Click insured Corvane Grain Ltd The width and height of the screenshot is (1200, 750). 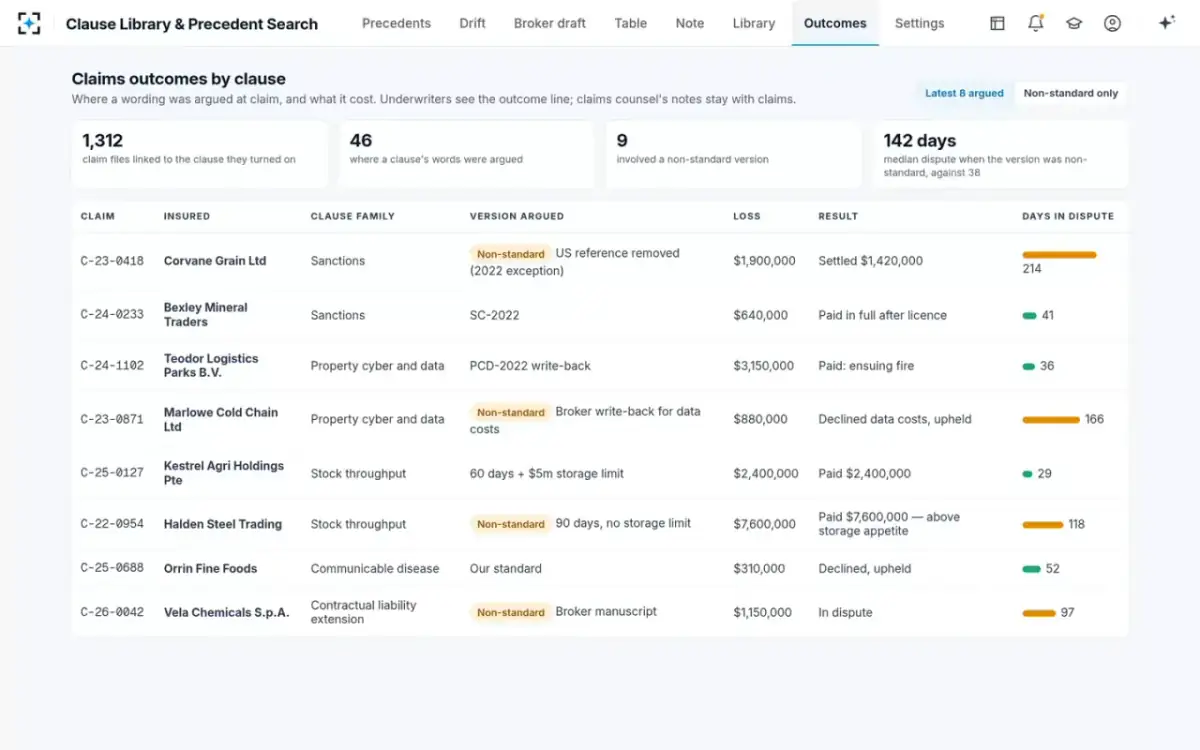coord(215,261)
